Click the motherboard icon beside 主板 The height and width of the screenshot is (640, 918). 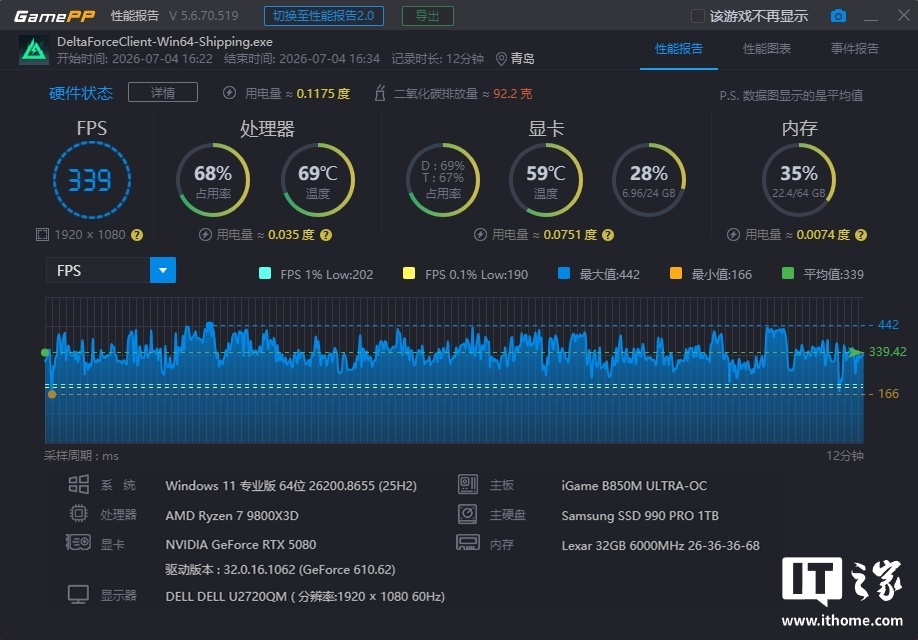[x=468, y=484]
